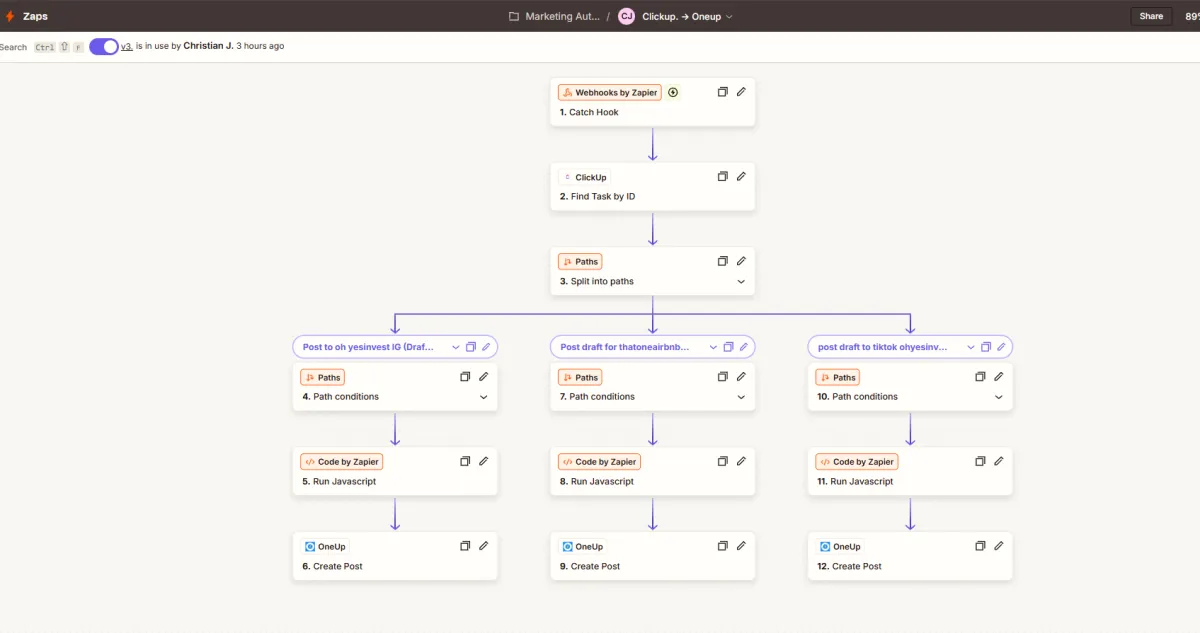Click the ClickUp app badge
Image resolution: width=1200 pixels, height=633 pixels.
point(585,177)
